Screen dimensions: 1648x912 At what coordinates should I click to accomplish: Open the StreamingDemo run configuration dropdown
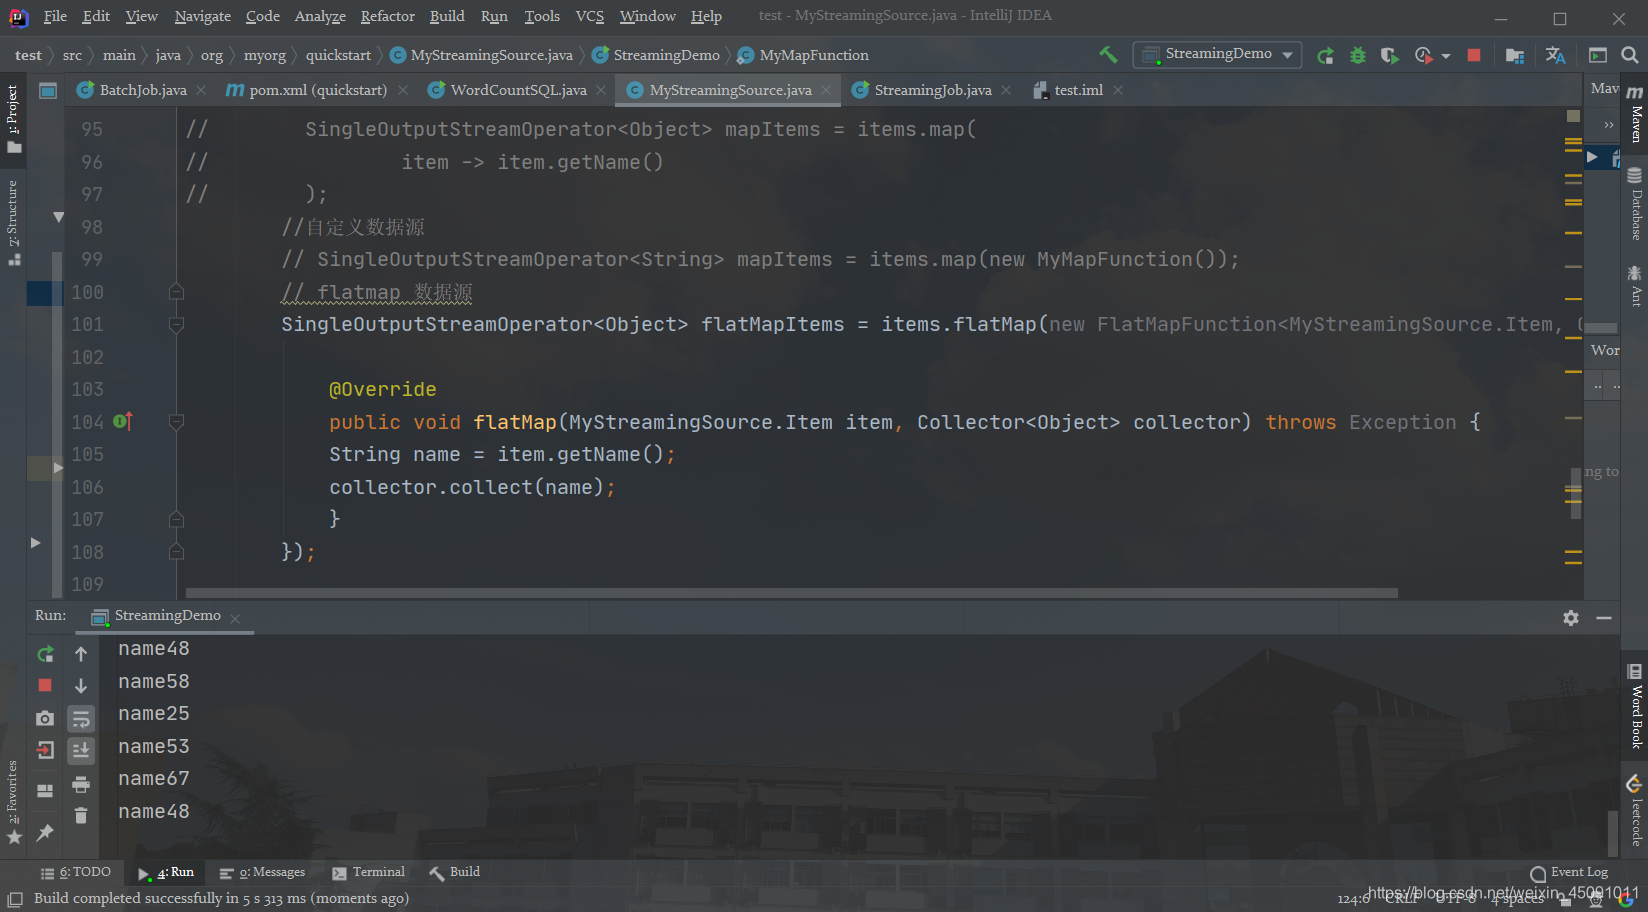coord(1217,55)
